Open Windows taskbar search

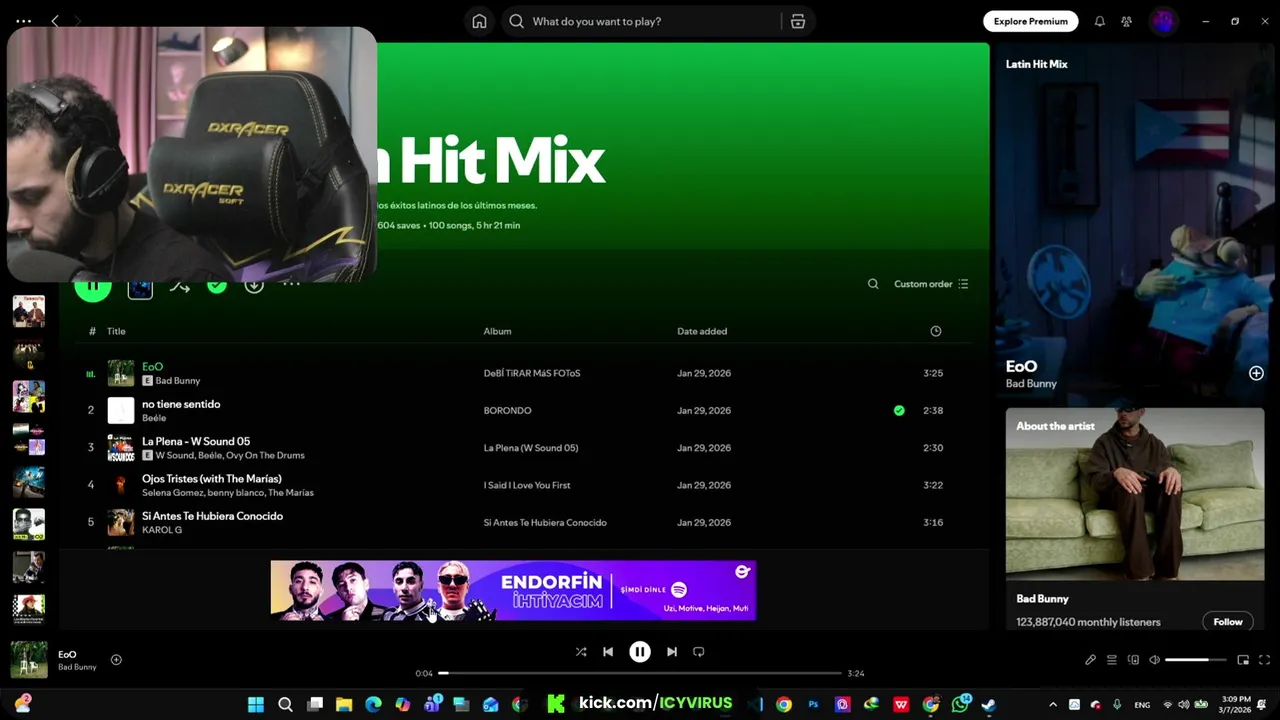(285, 704)
